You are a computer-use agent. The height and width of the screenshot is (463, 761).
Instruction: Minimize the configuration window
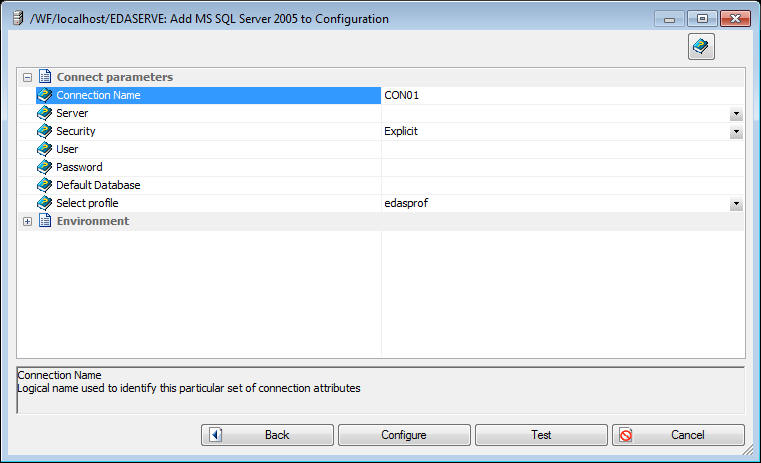(x=669, y=19)
